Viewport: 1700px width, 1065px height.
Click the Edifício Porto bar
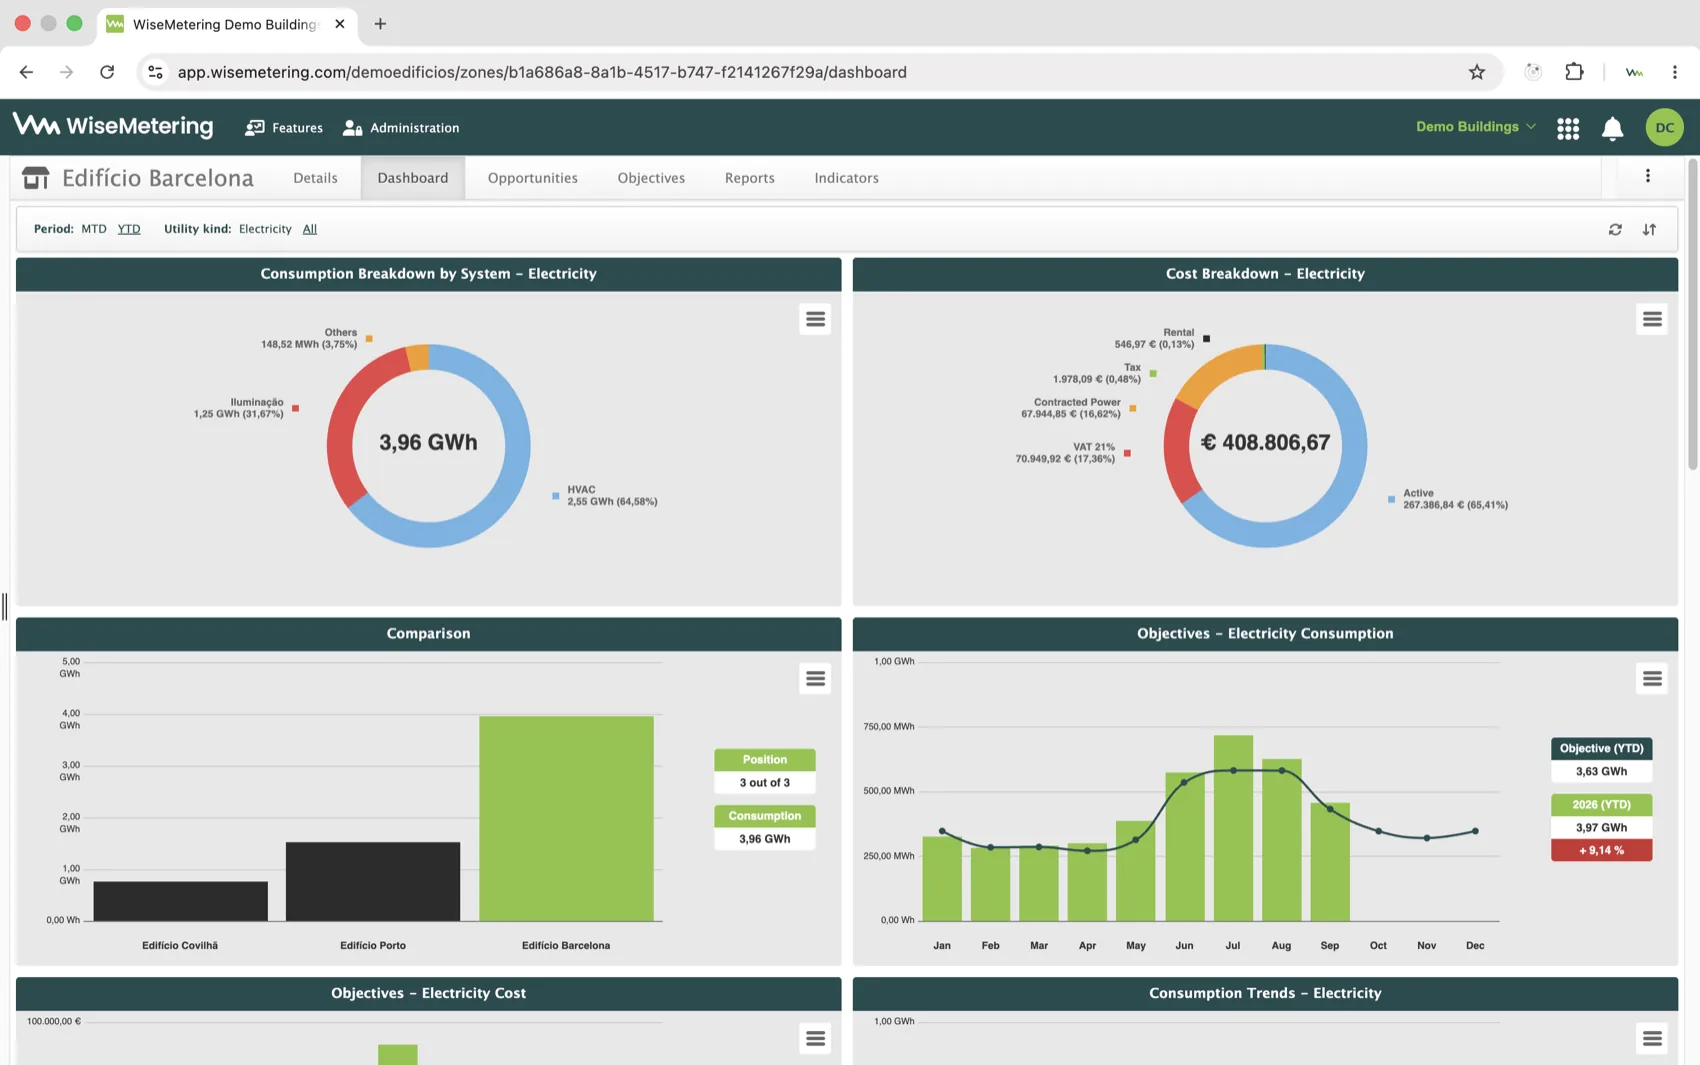(373, 881)
